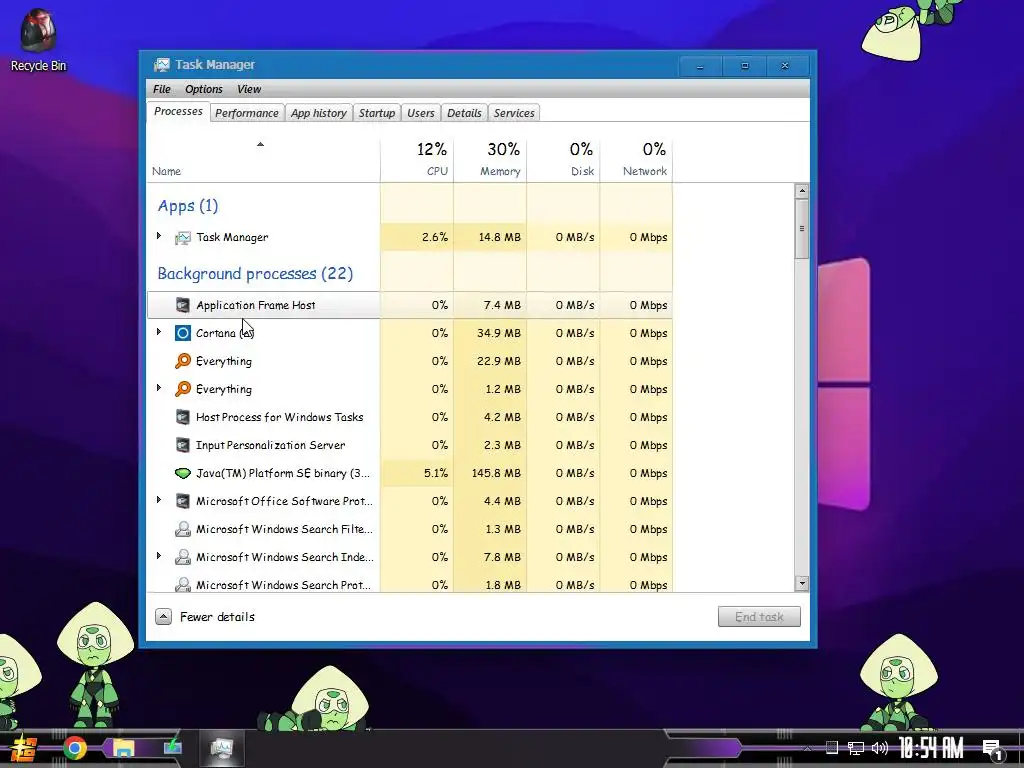
Task: Click the 34.9 MB memory value for Cortana
Action: (x=499, y=333)
